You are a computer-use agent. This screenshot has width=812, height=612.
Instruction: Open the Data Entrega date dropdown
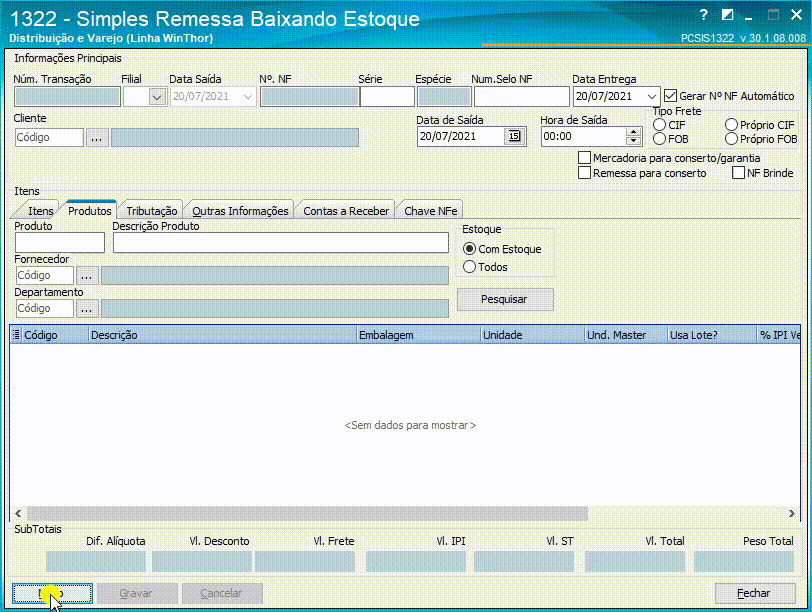click(x=651, y=96)
